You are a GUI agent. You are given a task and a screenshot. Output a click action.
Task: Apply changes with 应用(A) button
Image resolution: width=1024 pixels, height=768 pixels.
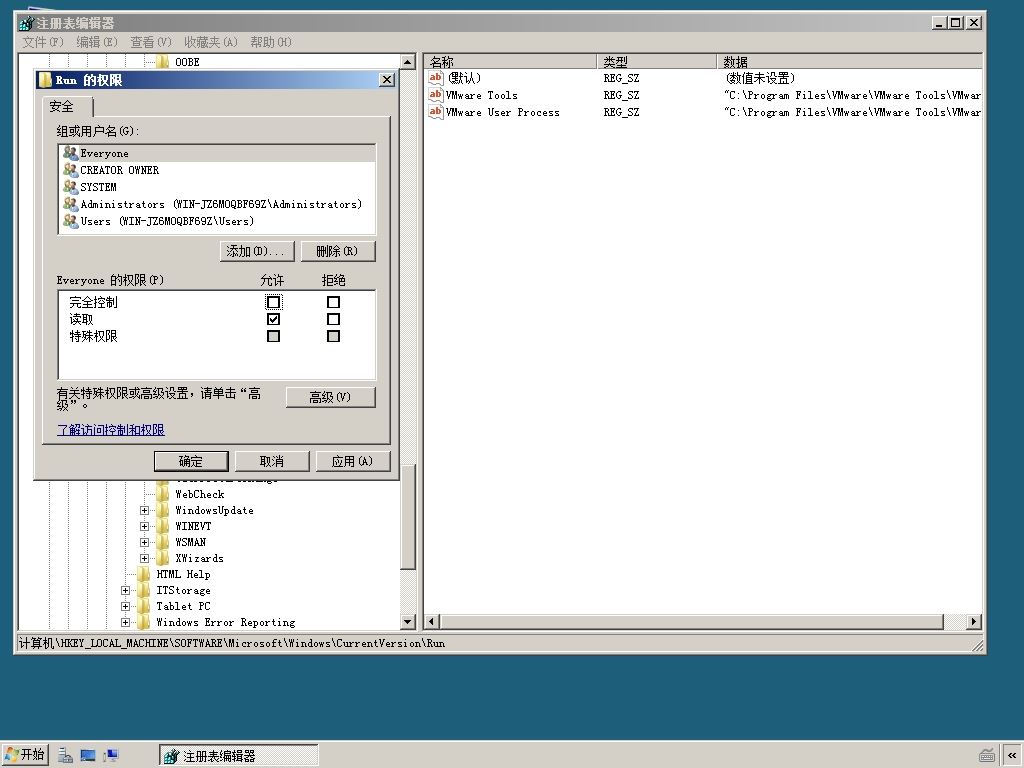[353, 461]
